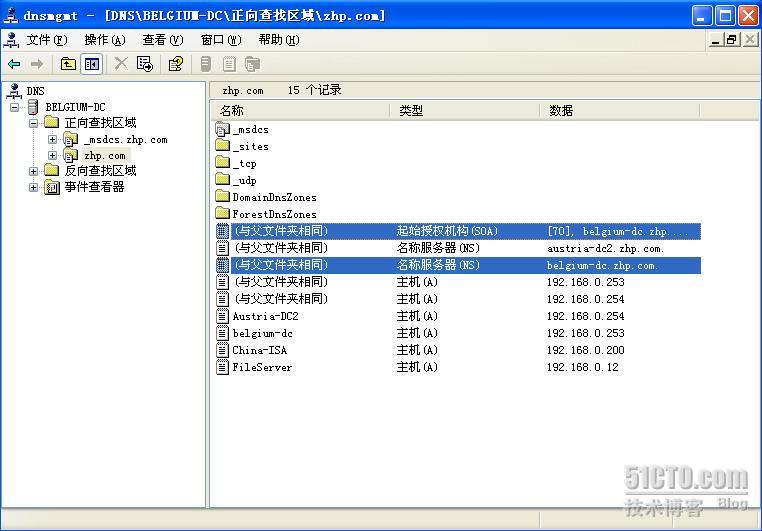The image size is (762, 531).
Task: Select the DNS root node icon
Action: (14, 91)
